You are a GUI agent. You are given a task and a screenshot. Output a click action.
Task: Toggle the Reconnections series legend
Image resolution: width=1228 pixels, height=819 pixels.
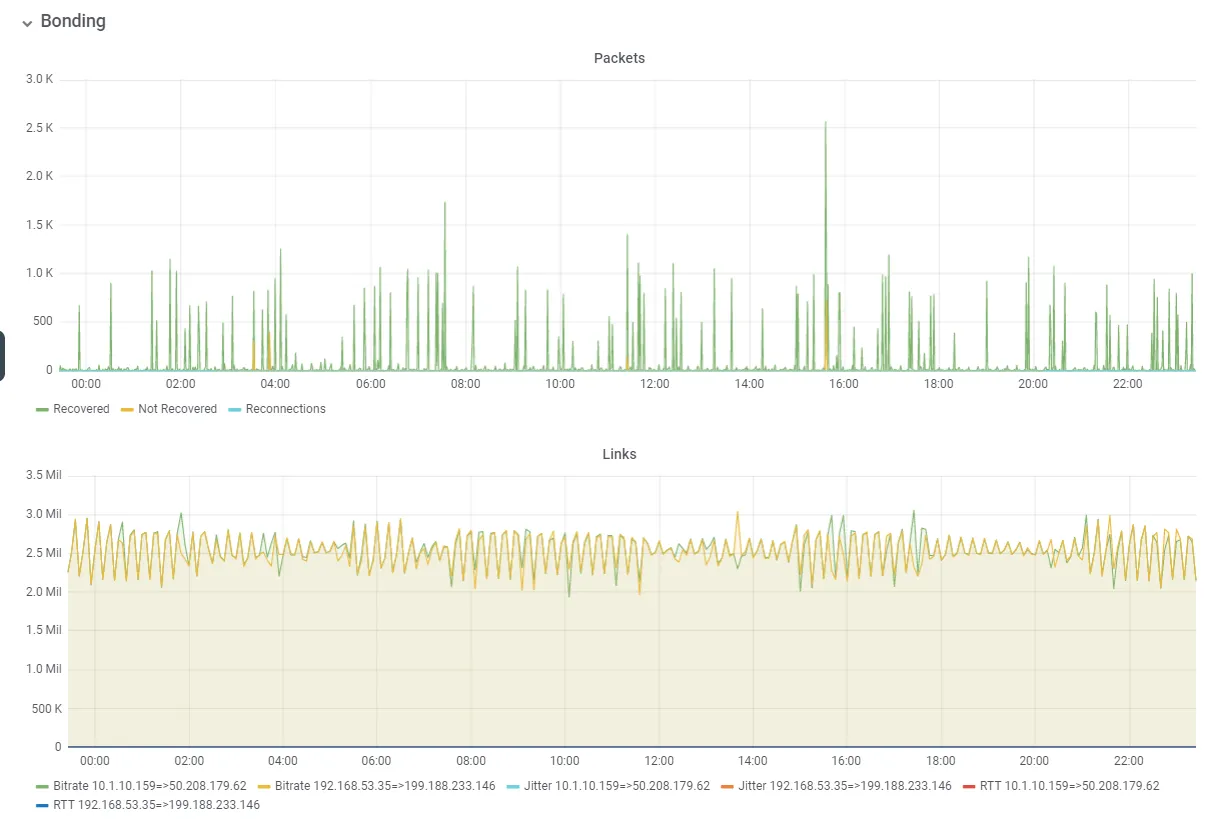click(286, 409)
